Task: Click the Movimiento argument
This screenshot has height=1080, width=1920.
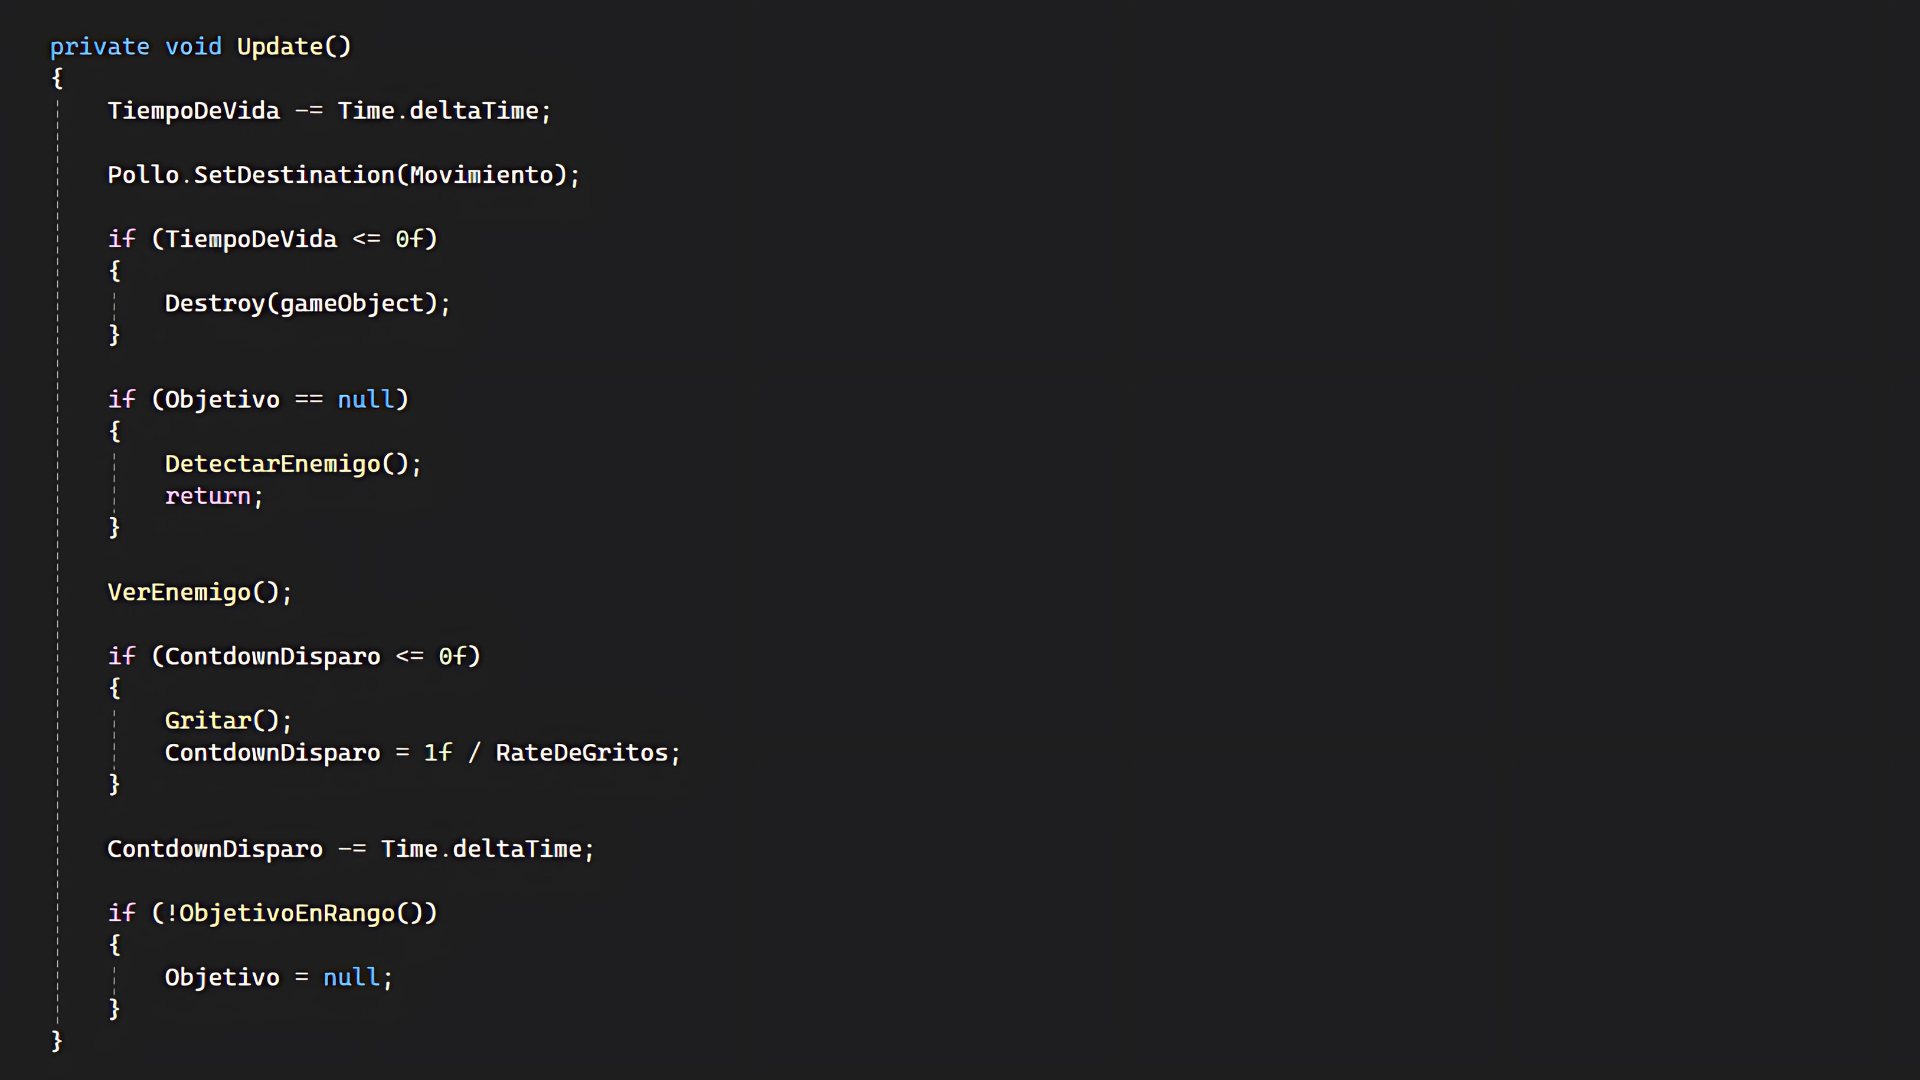Action: (481, 175)
